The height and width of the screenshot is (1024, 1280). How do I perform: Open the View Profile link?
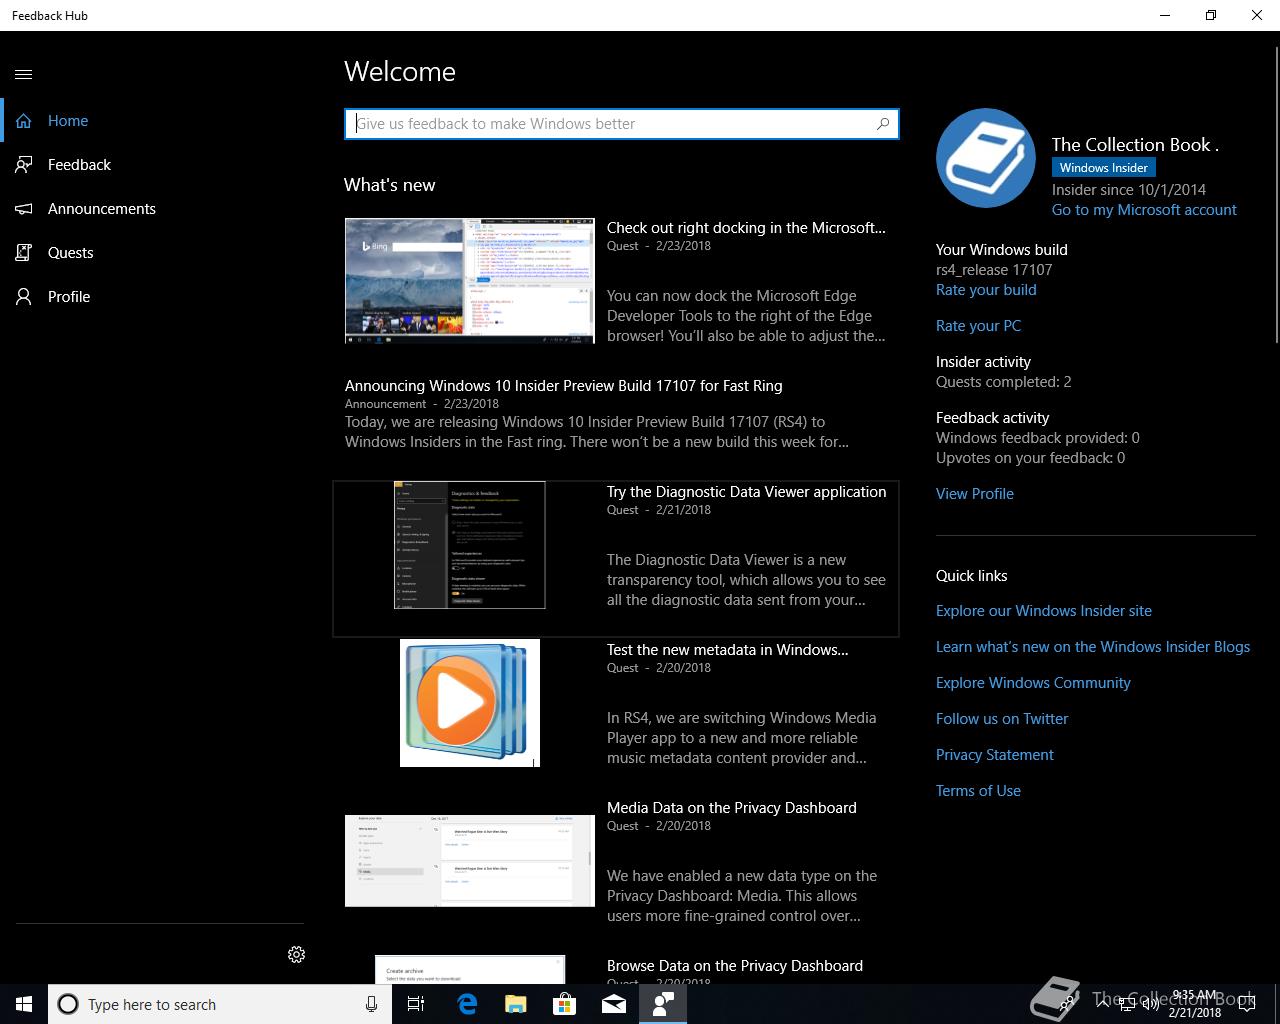tap(975, 494)
